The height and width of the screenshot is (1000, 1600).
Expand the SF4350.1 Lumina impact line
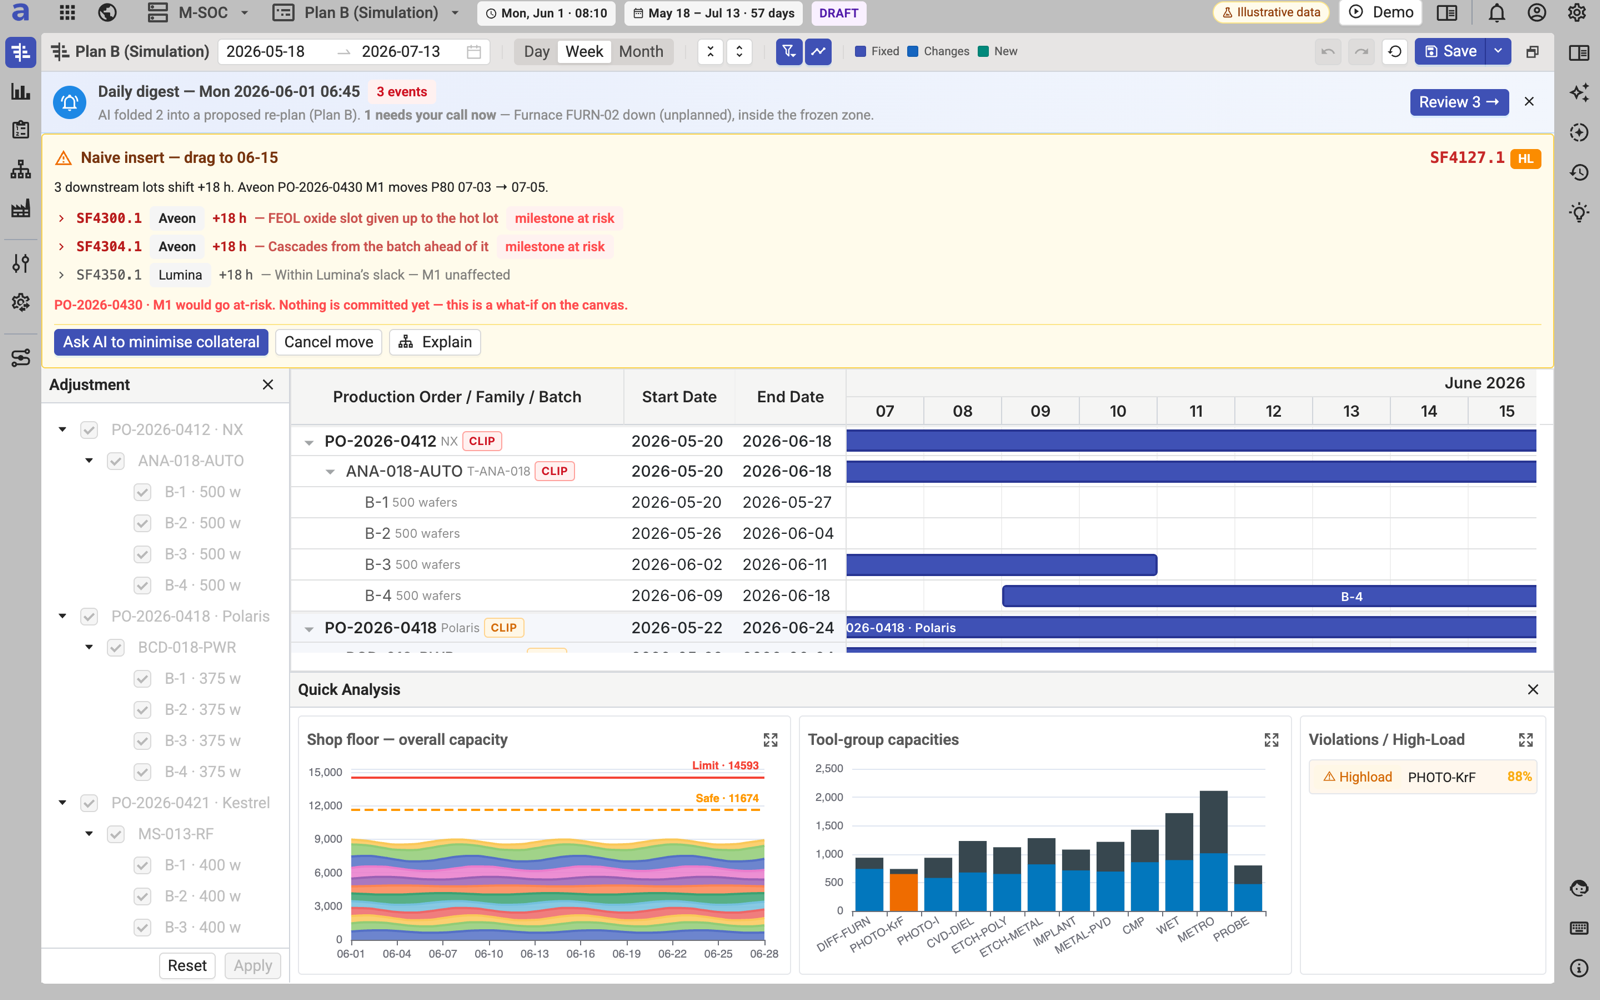click(61, 275)
